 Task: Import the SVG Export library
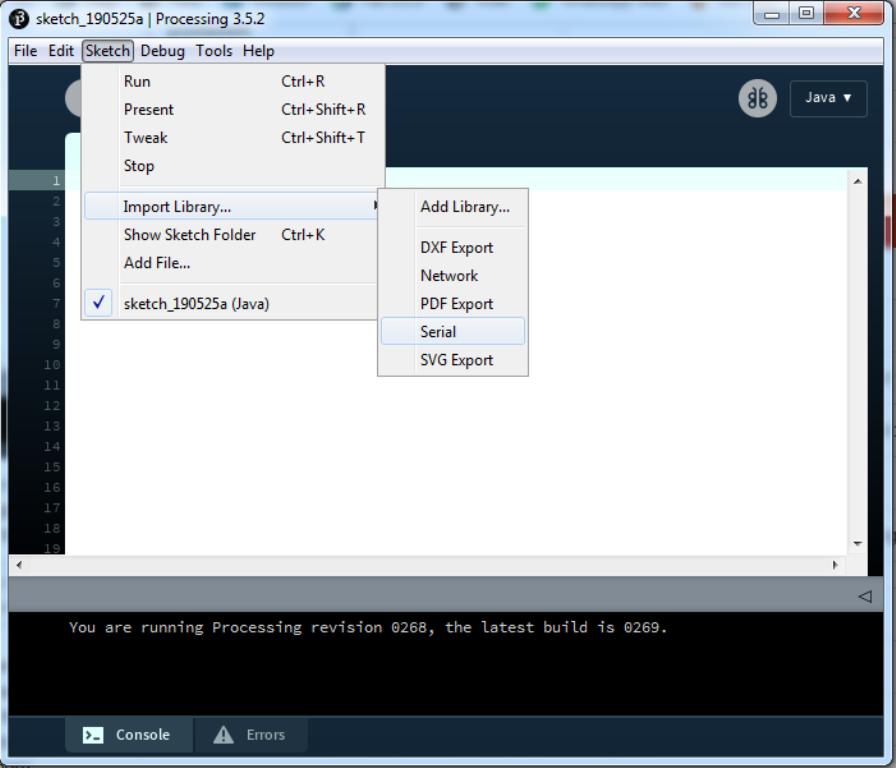tap(453, 360)
